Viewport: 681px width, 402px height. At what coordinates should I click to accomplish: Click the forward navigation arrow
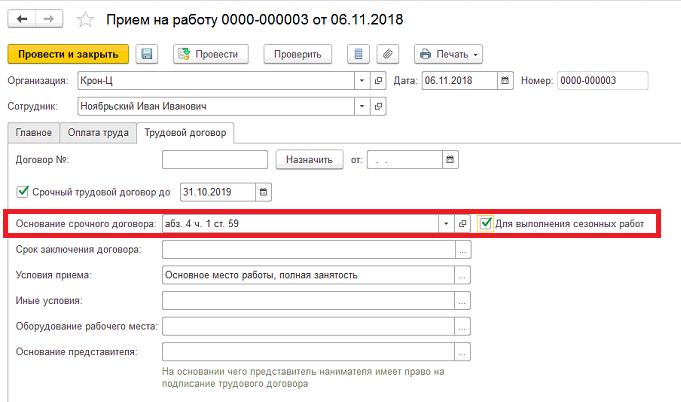coord(49,19)
